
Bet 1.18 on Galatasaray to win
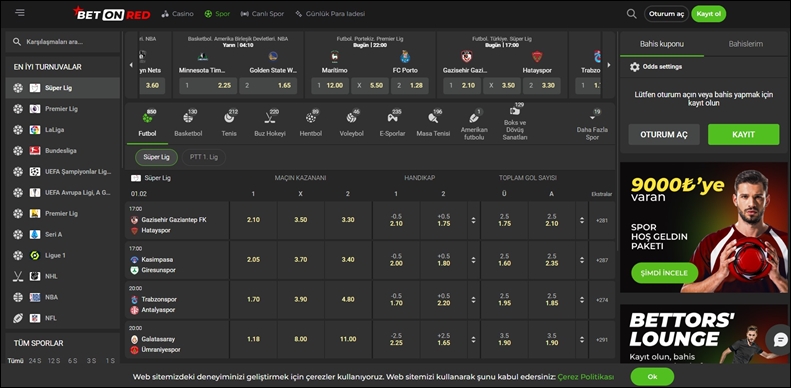pos(253,340)
